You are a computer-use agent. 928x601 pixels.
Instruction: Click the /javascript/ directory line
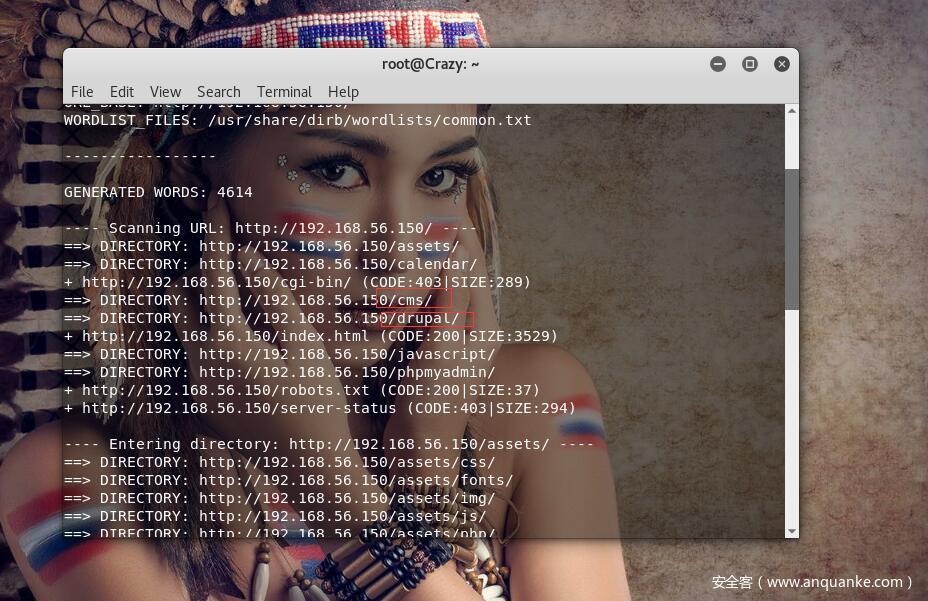(x=279, y=354)
